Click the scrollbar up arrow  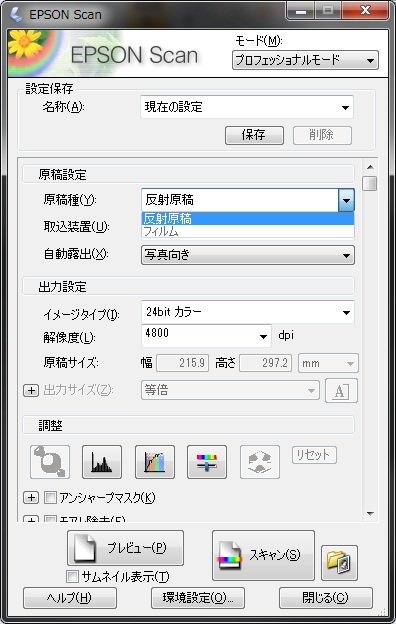(x=370, y=167)
